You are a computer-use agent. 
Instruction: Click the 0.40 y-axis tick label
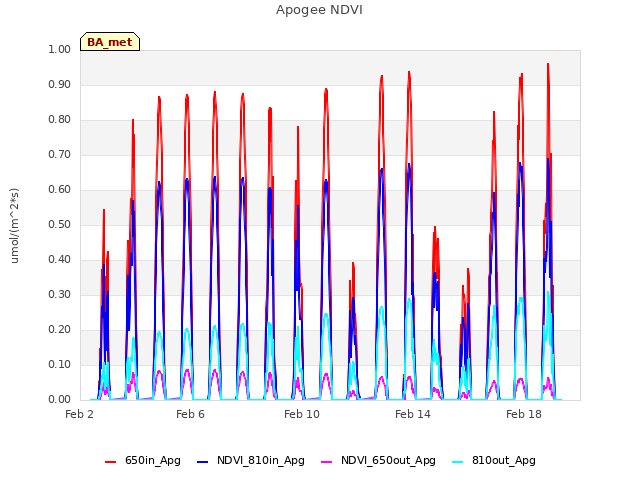(60, 260)
